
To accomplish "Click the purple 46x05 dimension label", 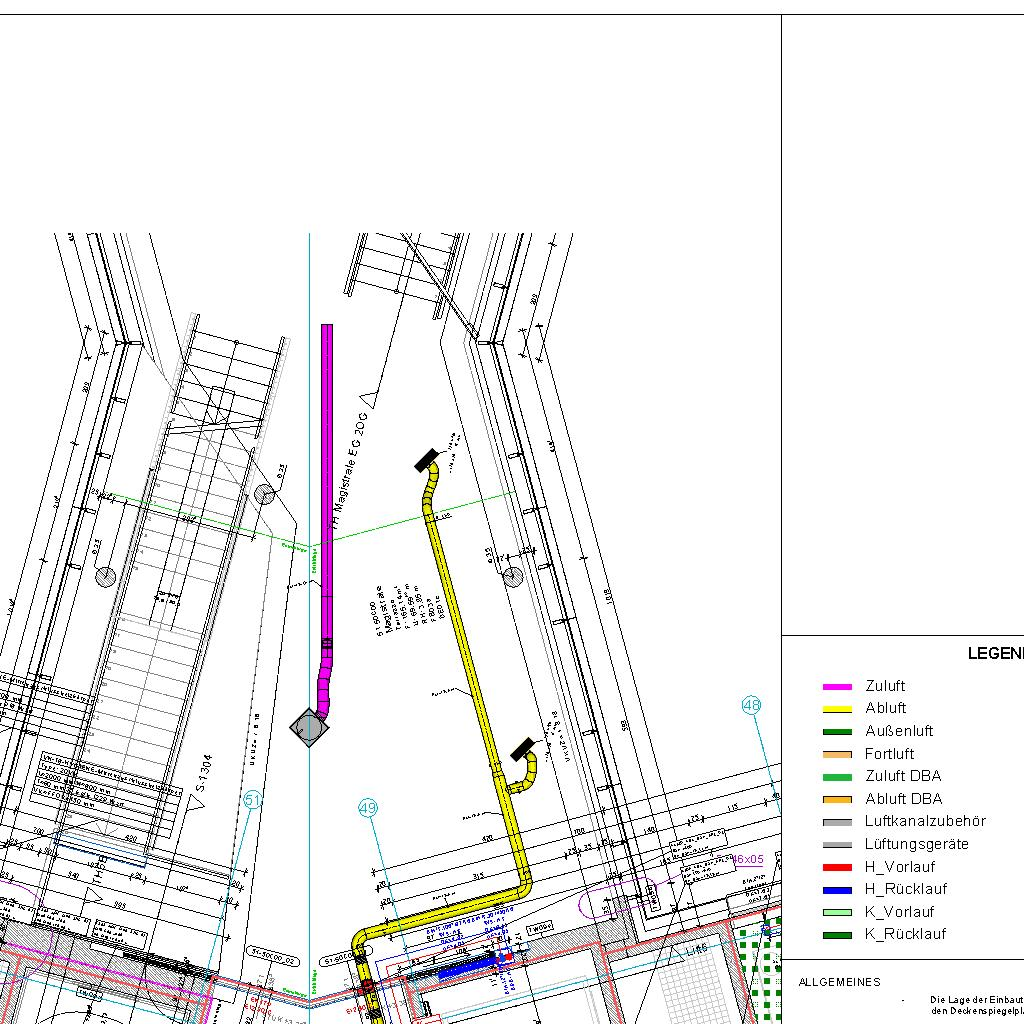I will pos(747,859).
